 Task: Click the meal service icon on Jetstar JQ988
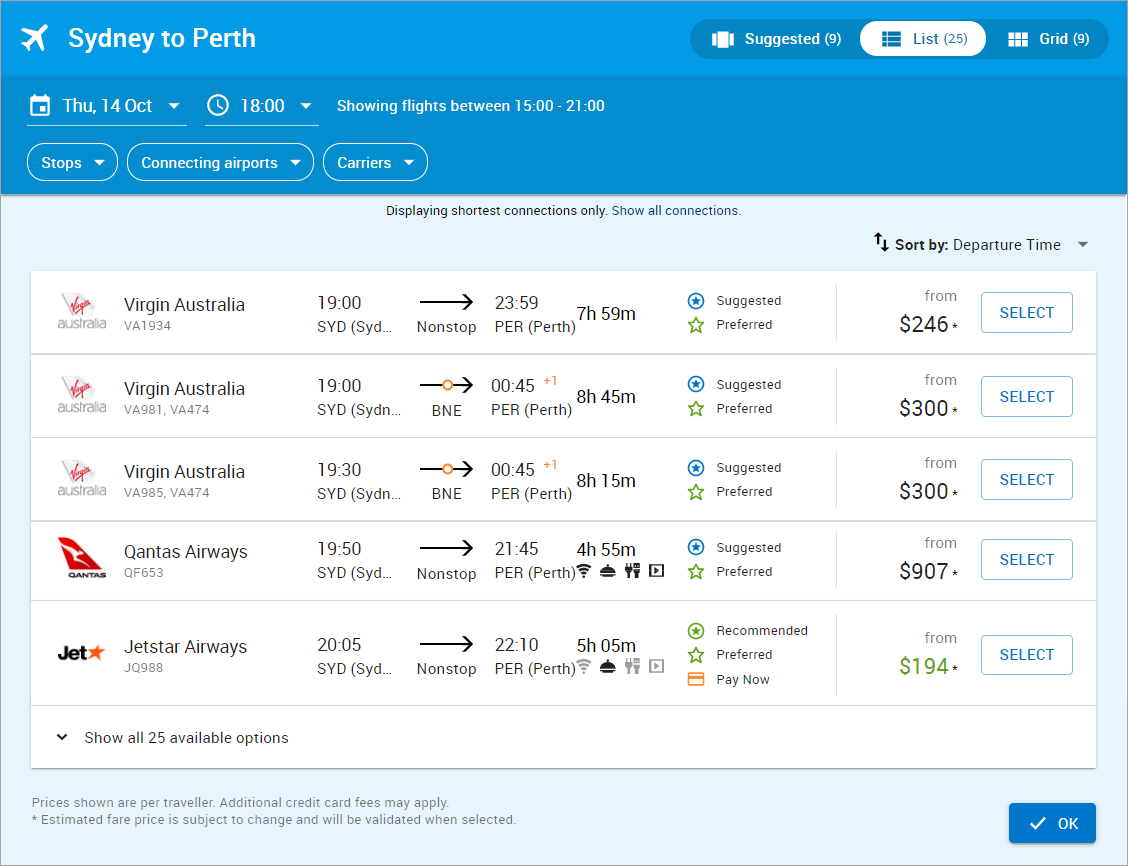coord(608,667)
